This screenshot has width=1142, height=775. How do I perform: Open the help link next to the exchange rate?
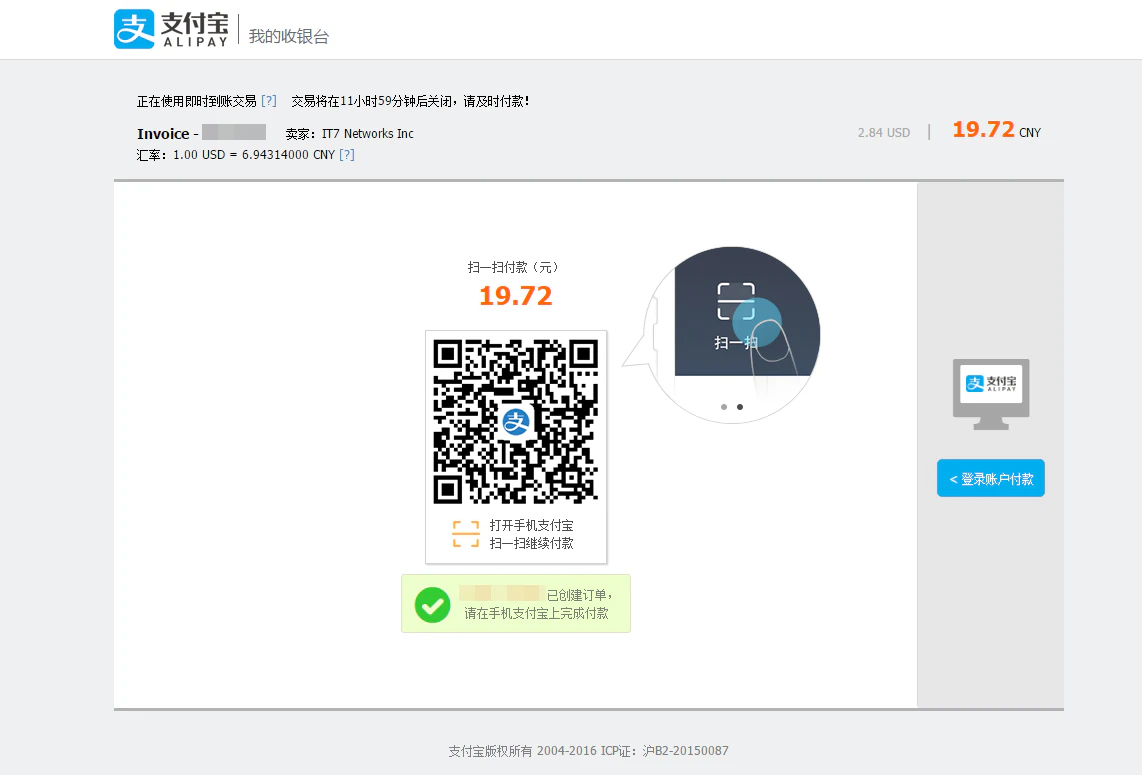point(347,154)
